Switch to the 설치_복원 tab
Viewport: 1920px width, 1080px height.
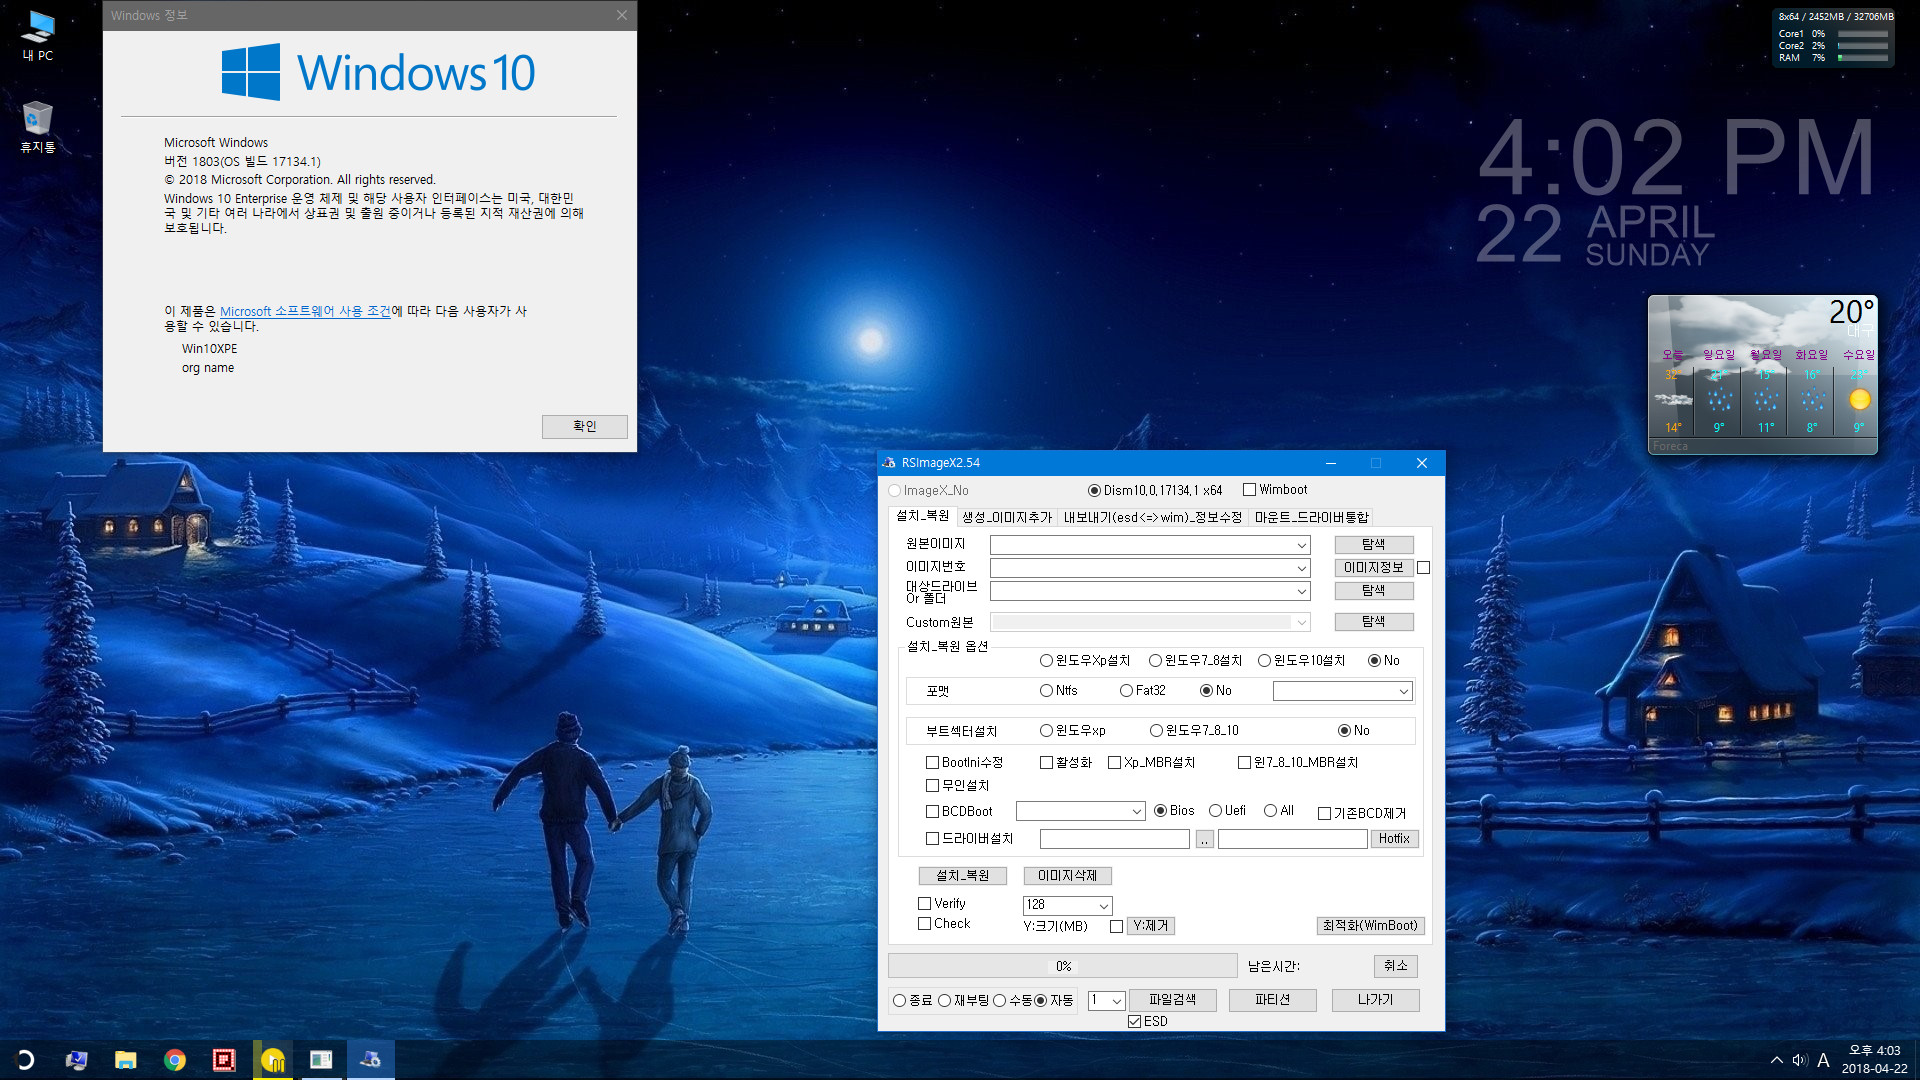922,516
